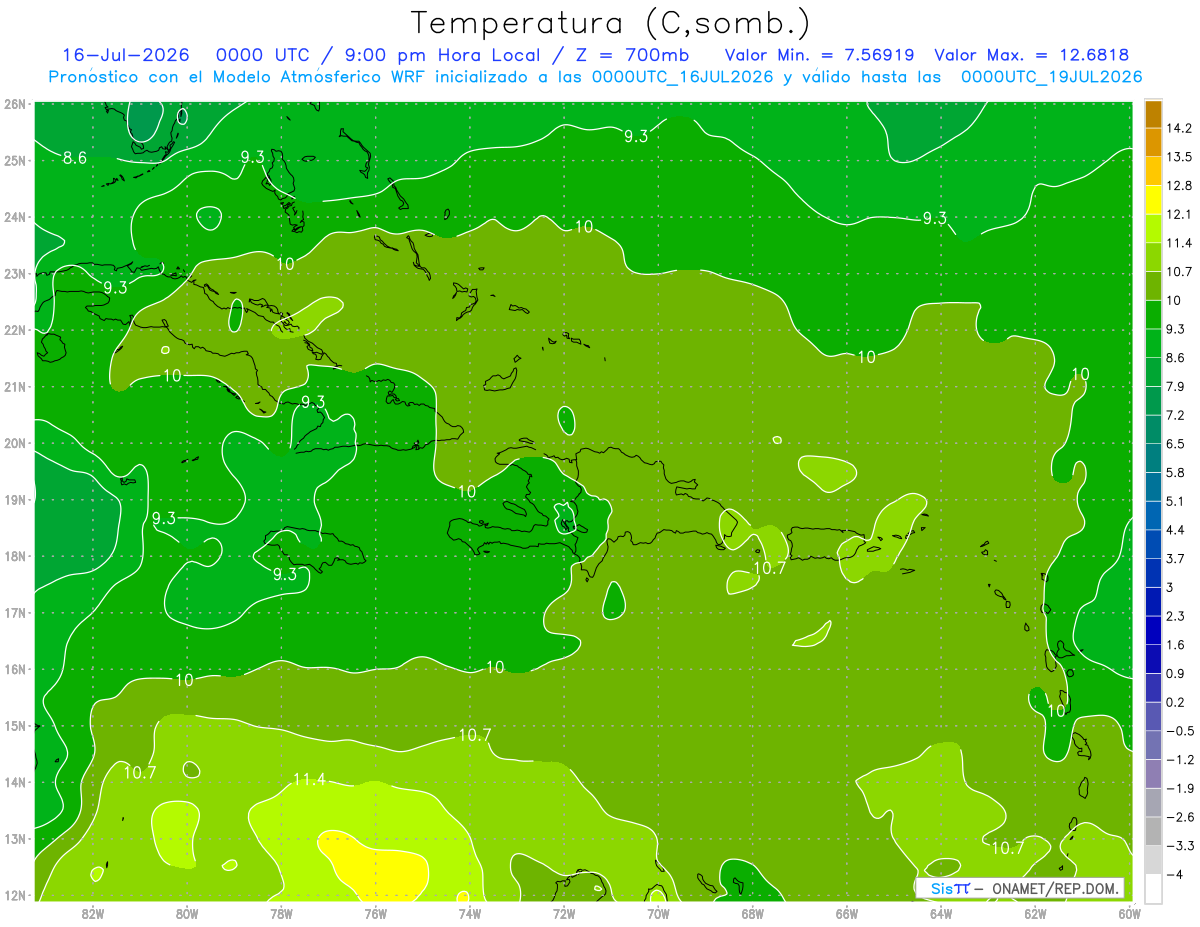Click the '24N' latitude axis label
The width and height of the screenshot is (1200, 927).
(15, 217)
